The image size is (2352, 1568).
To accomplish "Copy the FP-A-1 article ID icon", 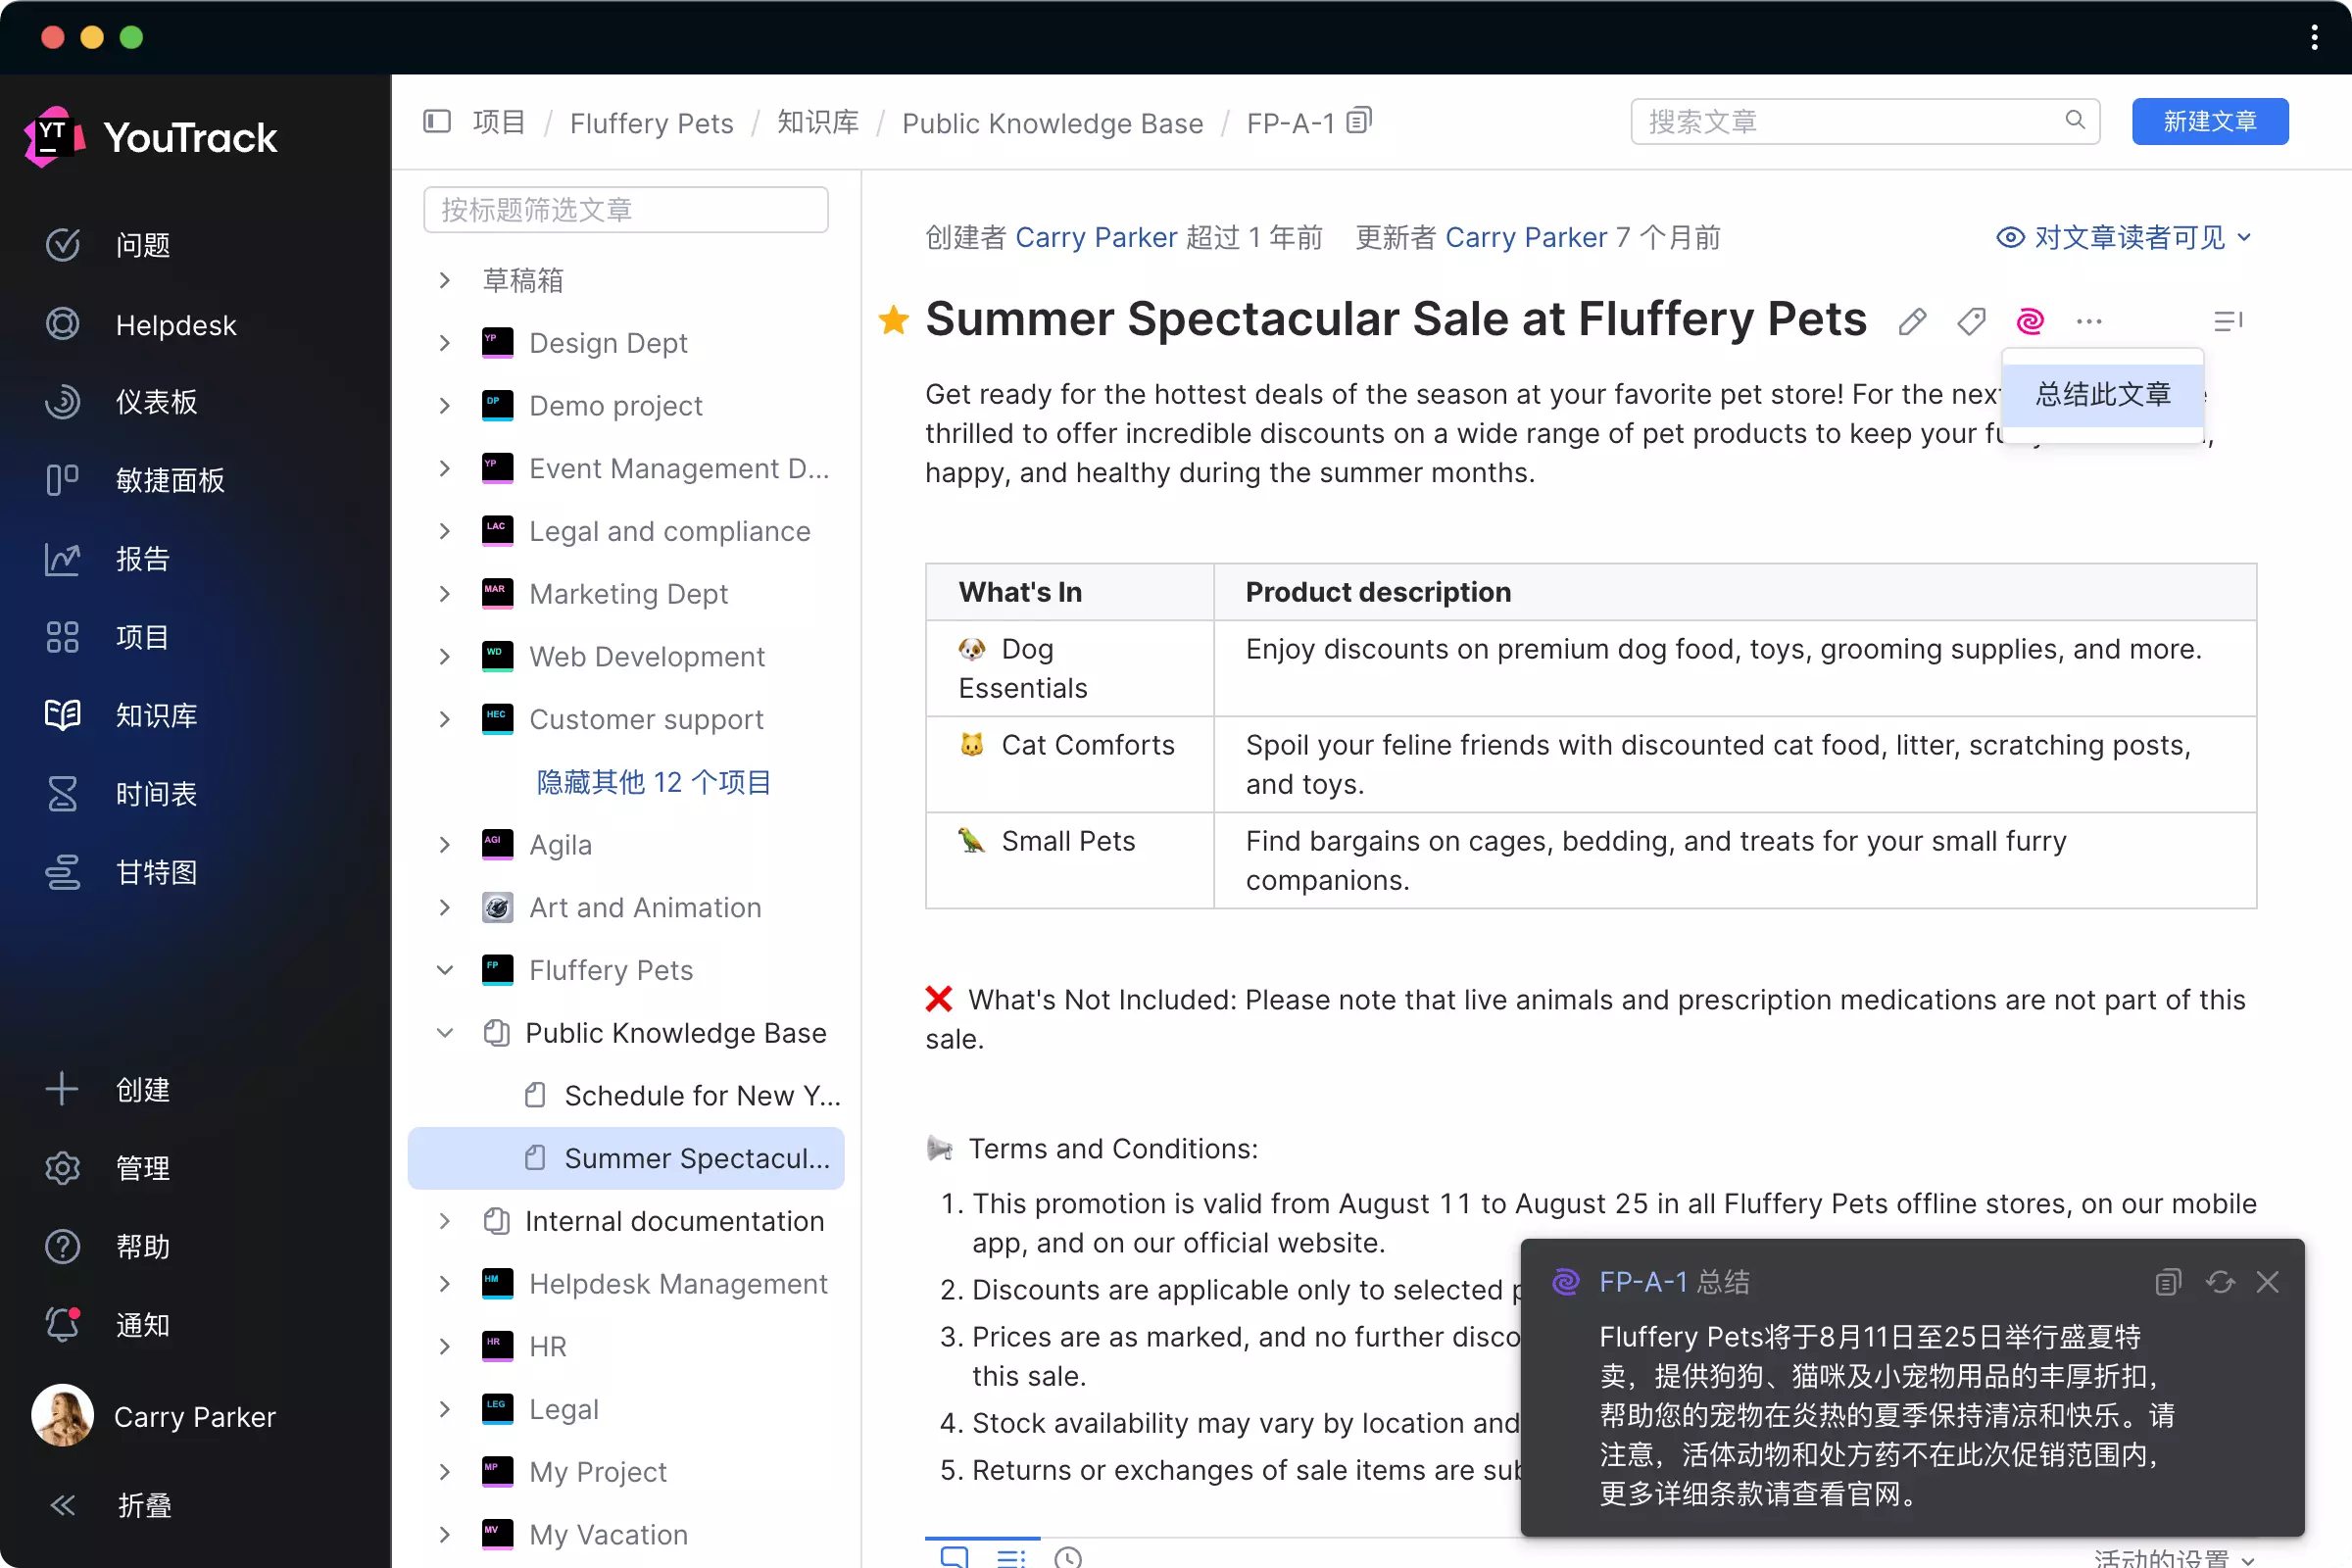I will (1359, 121).
